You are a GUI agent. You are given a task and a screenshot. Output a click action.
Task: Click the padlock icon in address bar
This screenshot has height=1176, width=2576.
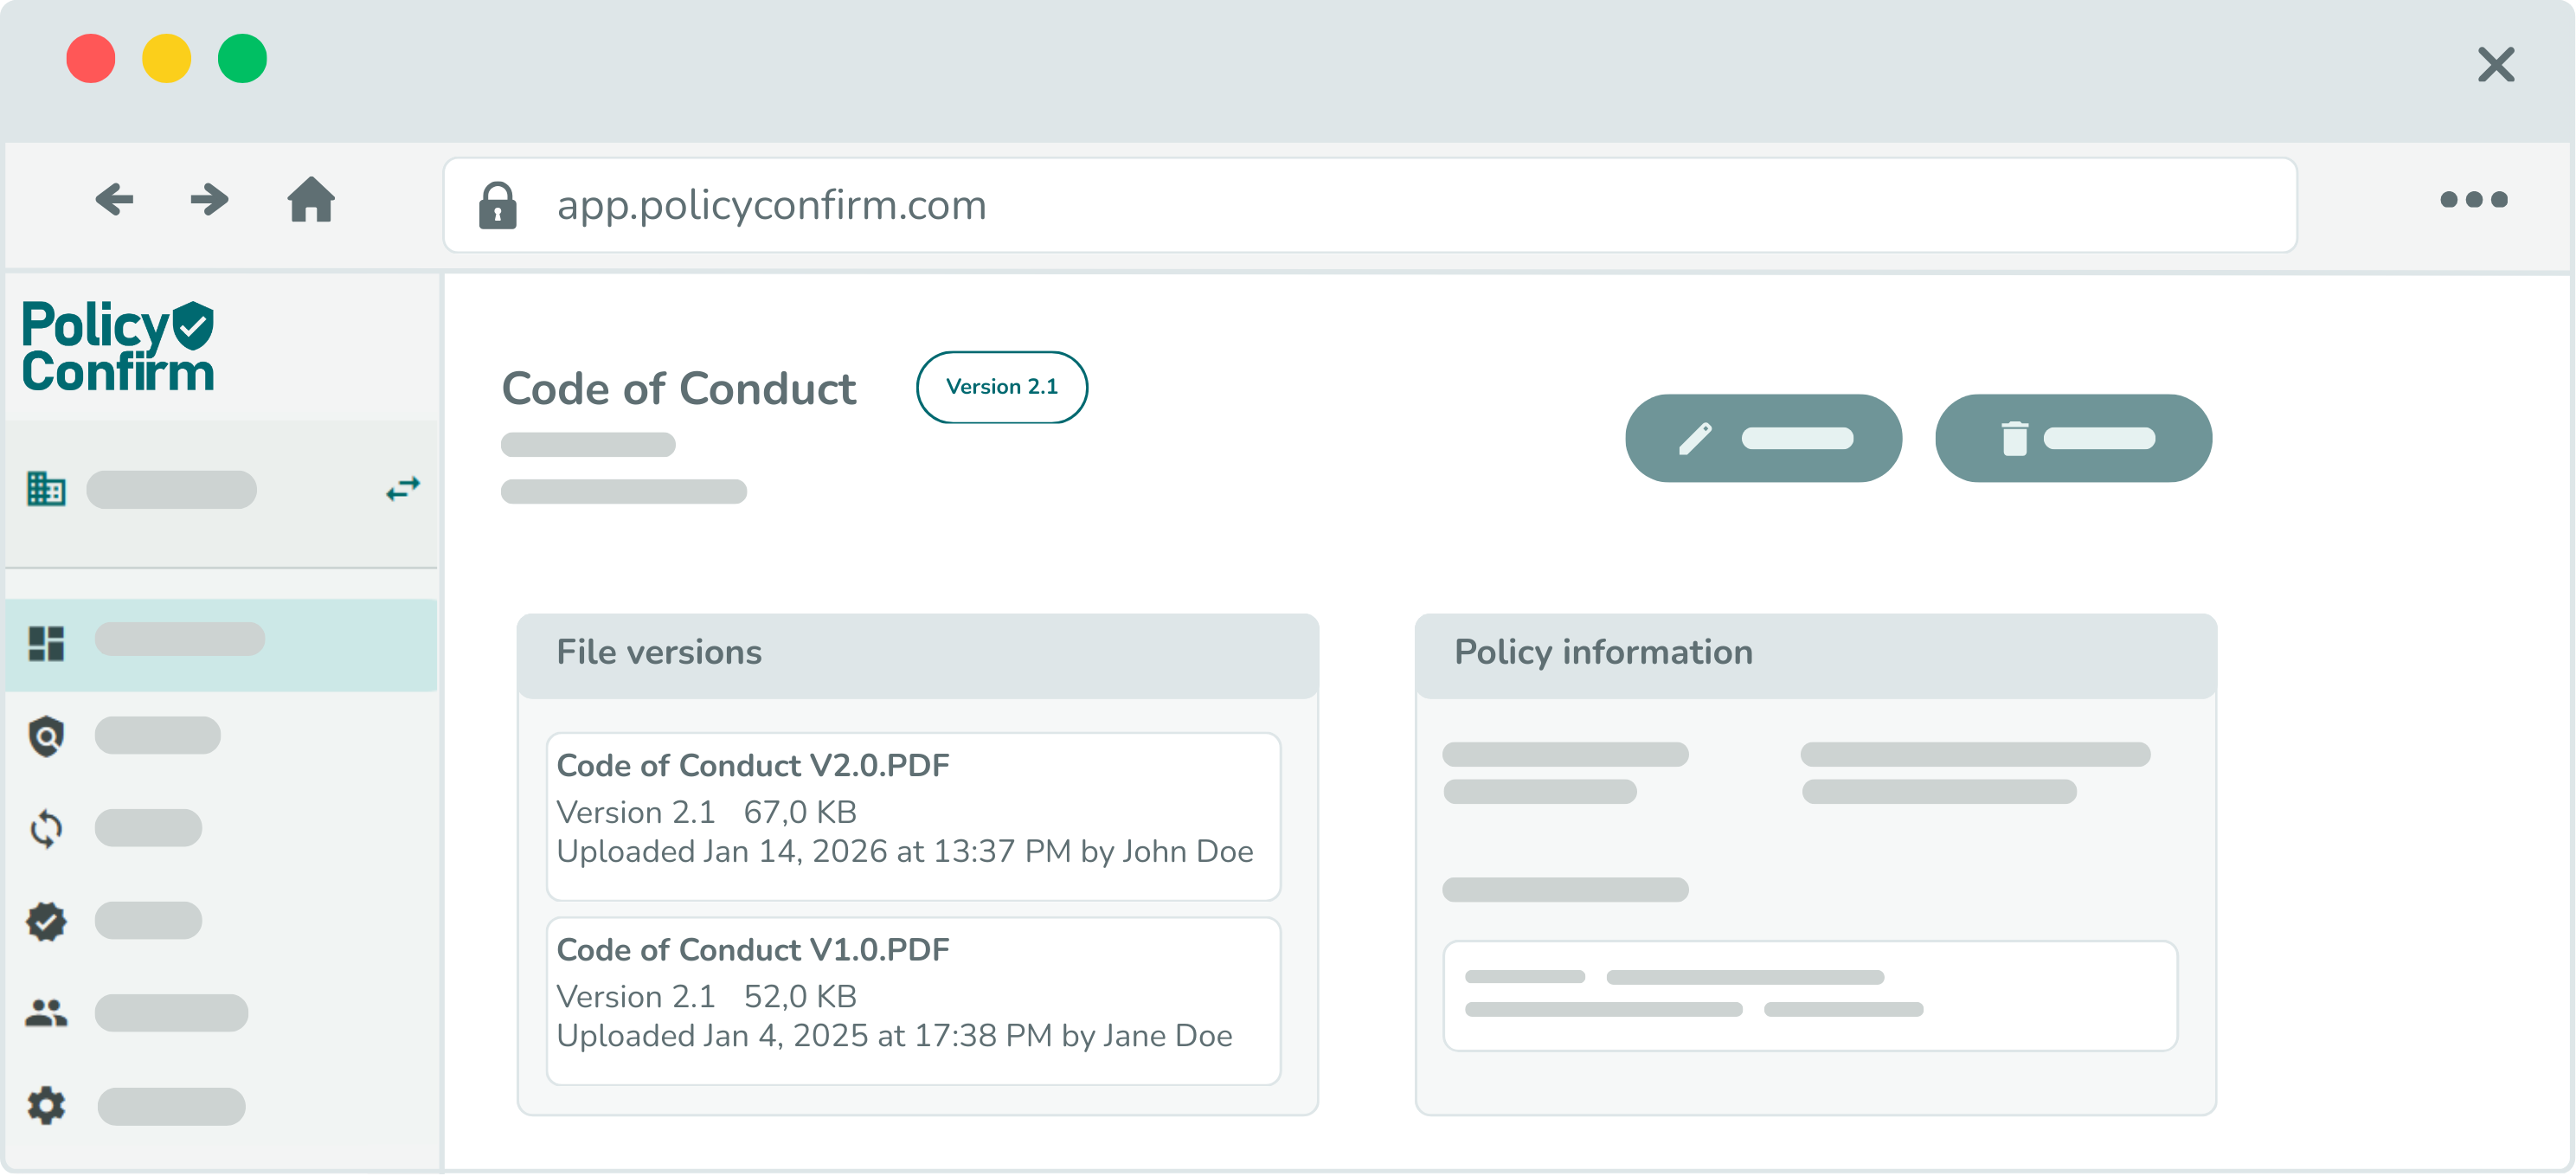(x=497, y=205)
